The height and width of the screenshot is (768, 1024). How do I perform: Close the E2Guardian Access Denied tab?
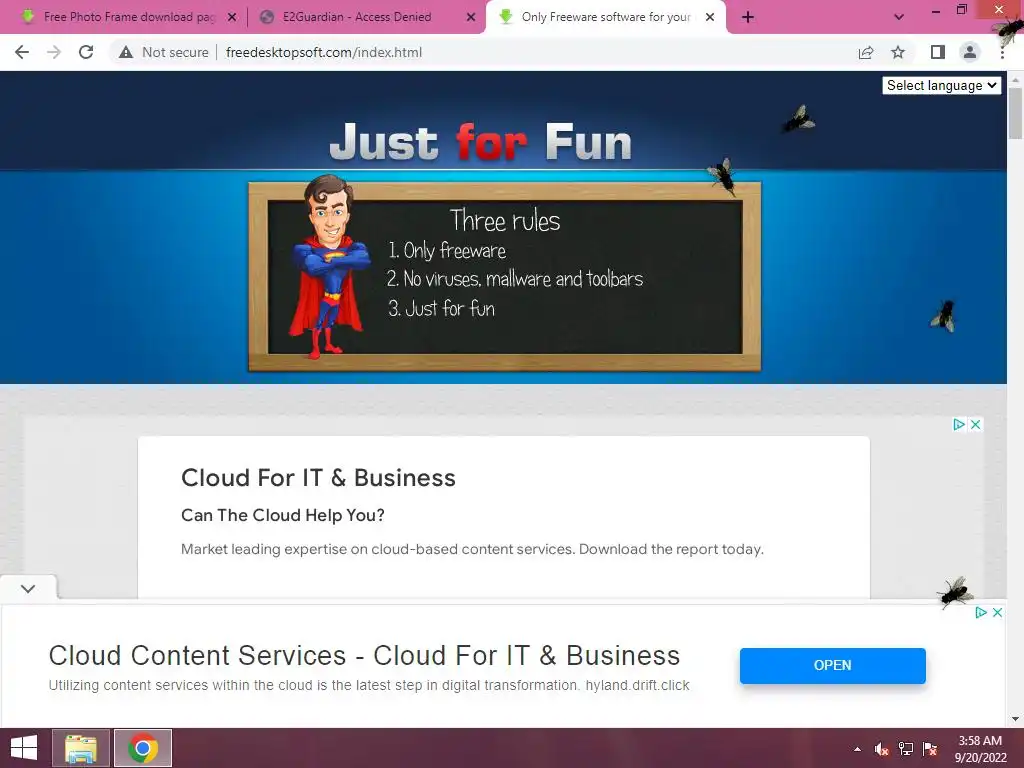point(471,17)
